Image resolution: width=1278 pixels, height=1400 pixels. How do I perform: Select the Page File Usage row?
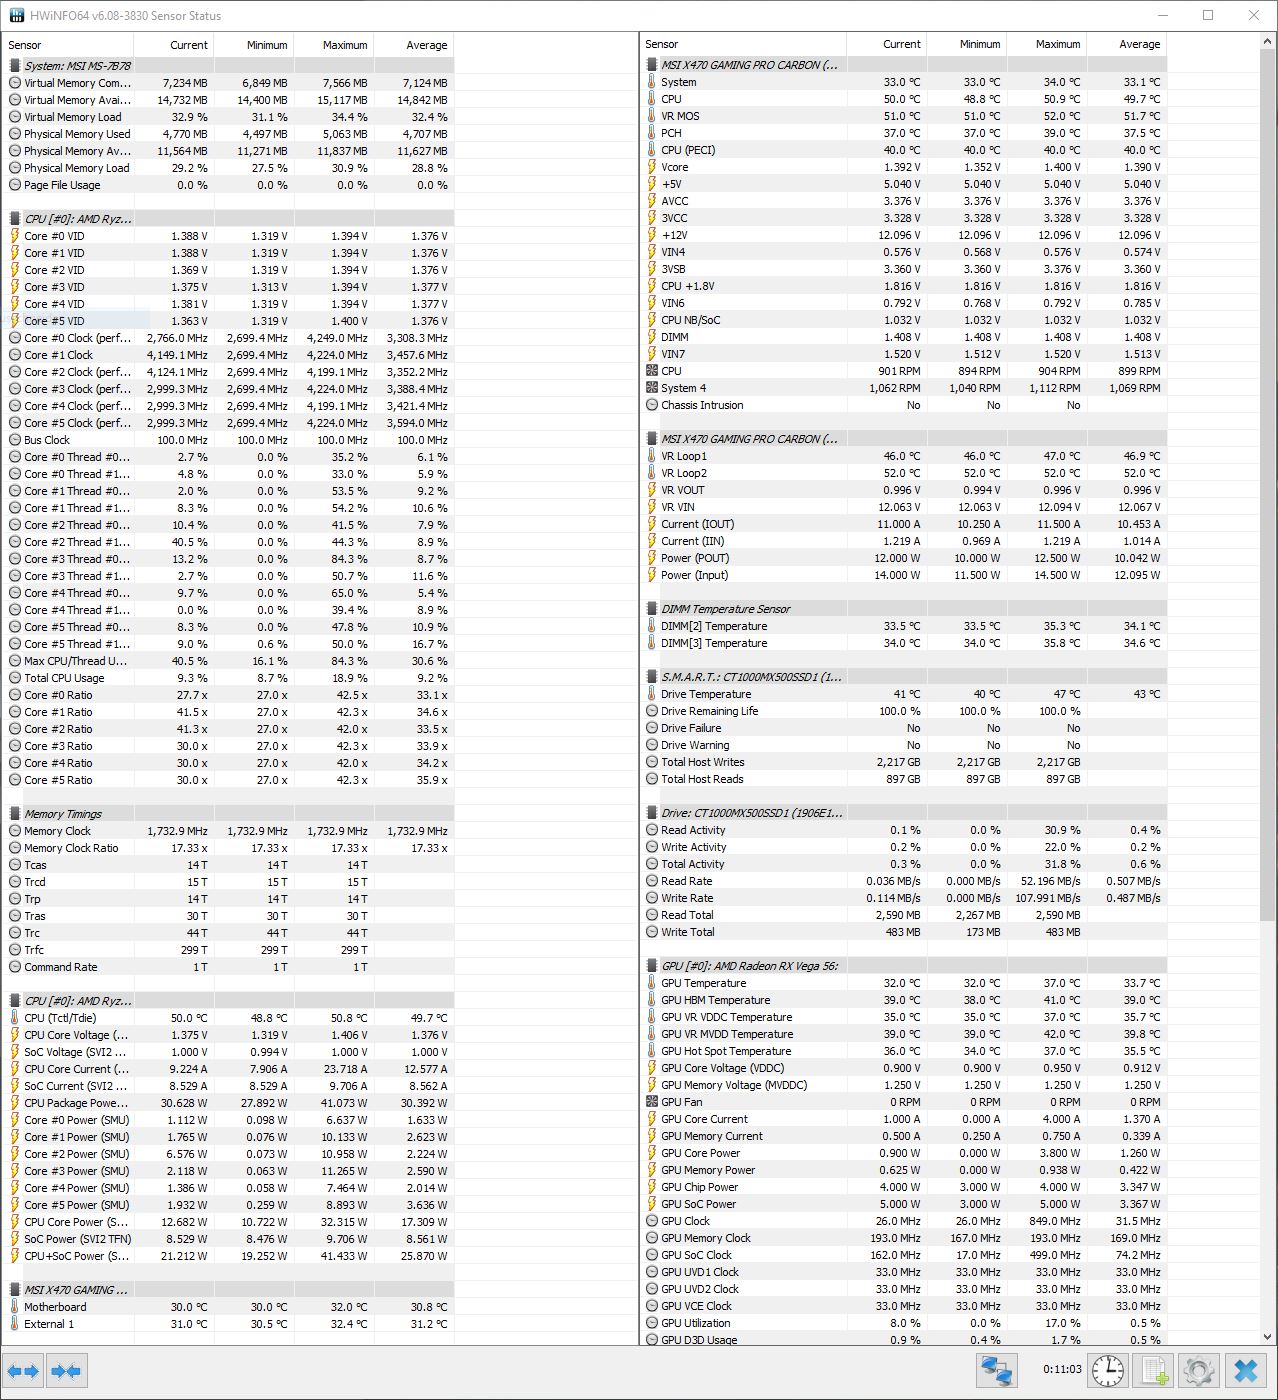pyautogui.click(x=230, y=185)
